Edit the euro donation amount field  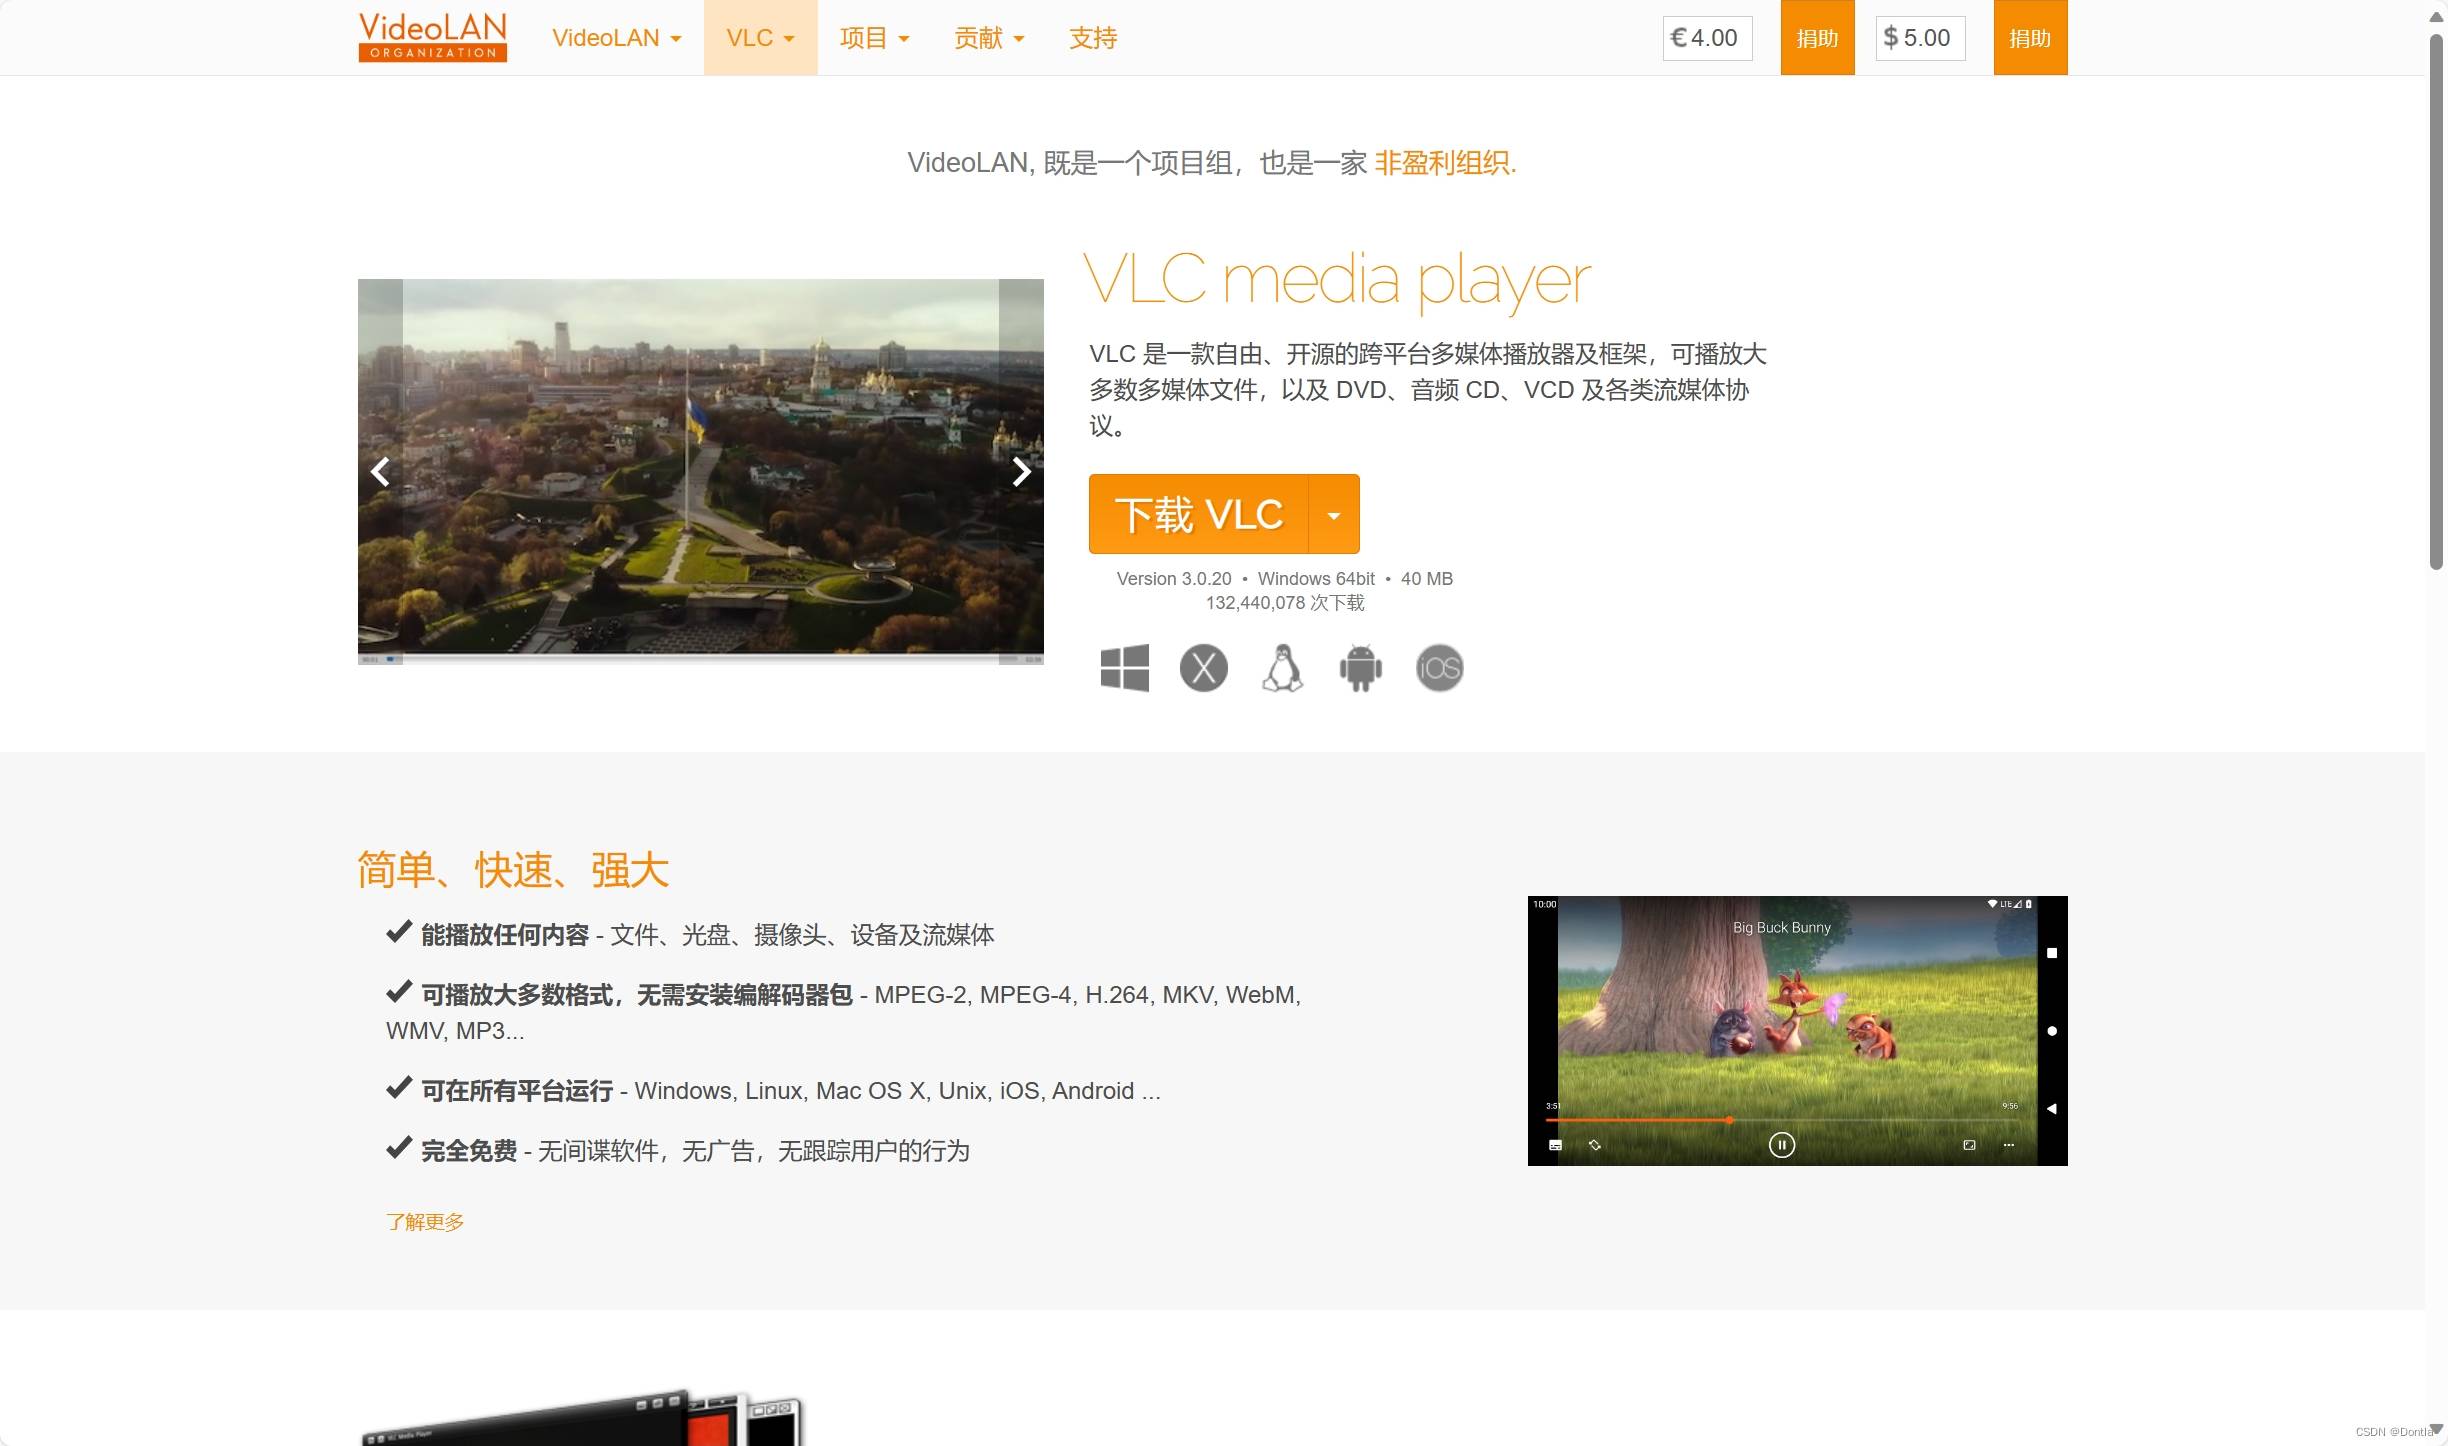(x=1707, y=38)
